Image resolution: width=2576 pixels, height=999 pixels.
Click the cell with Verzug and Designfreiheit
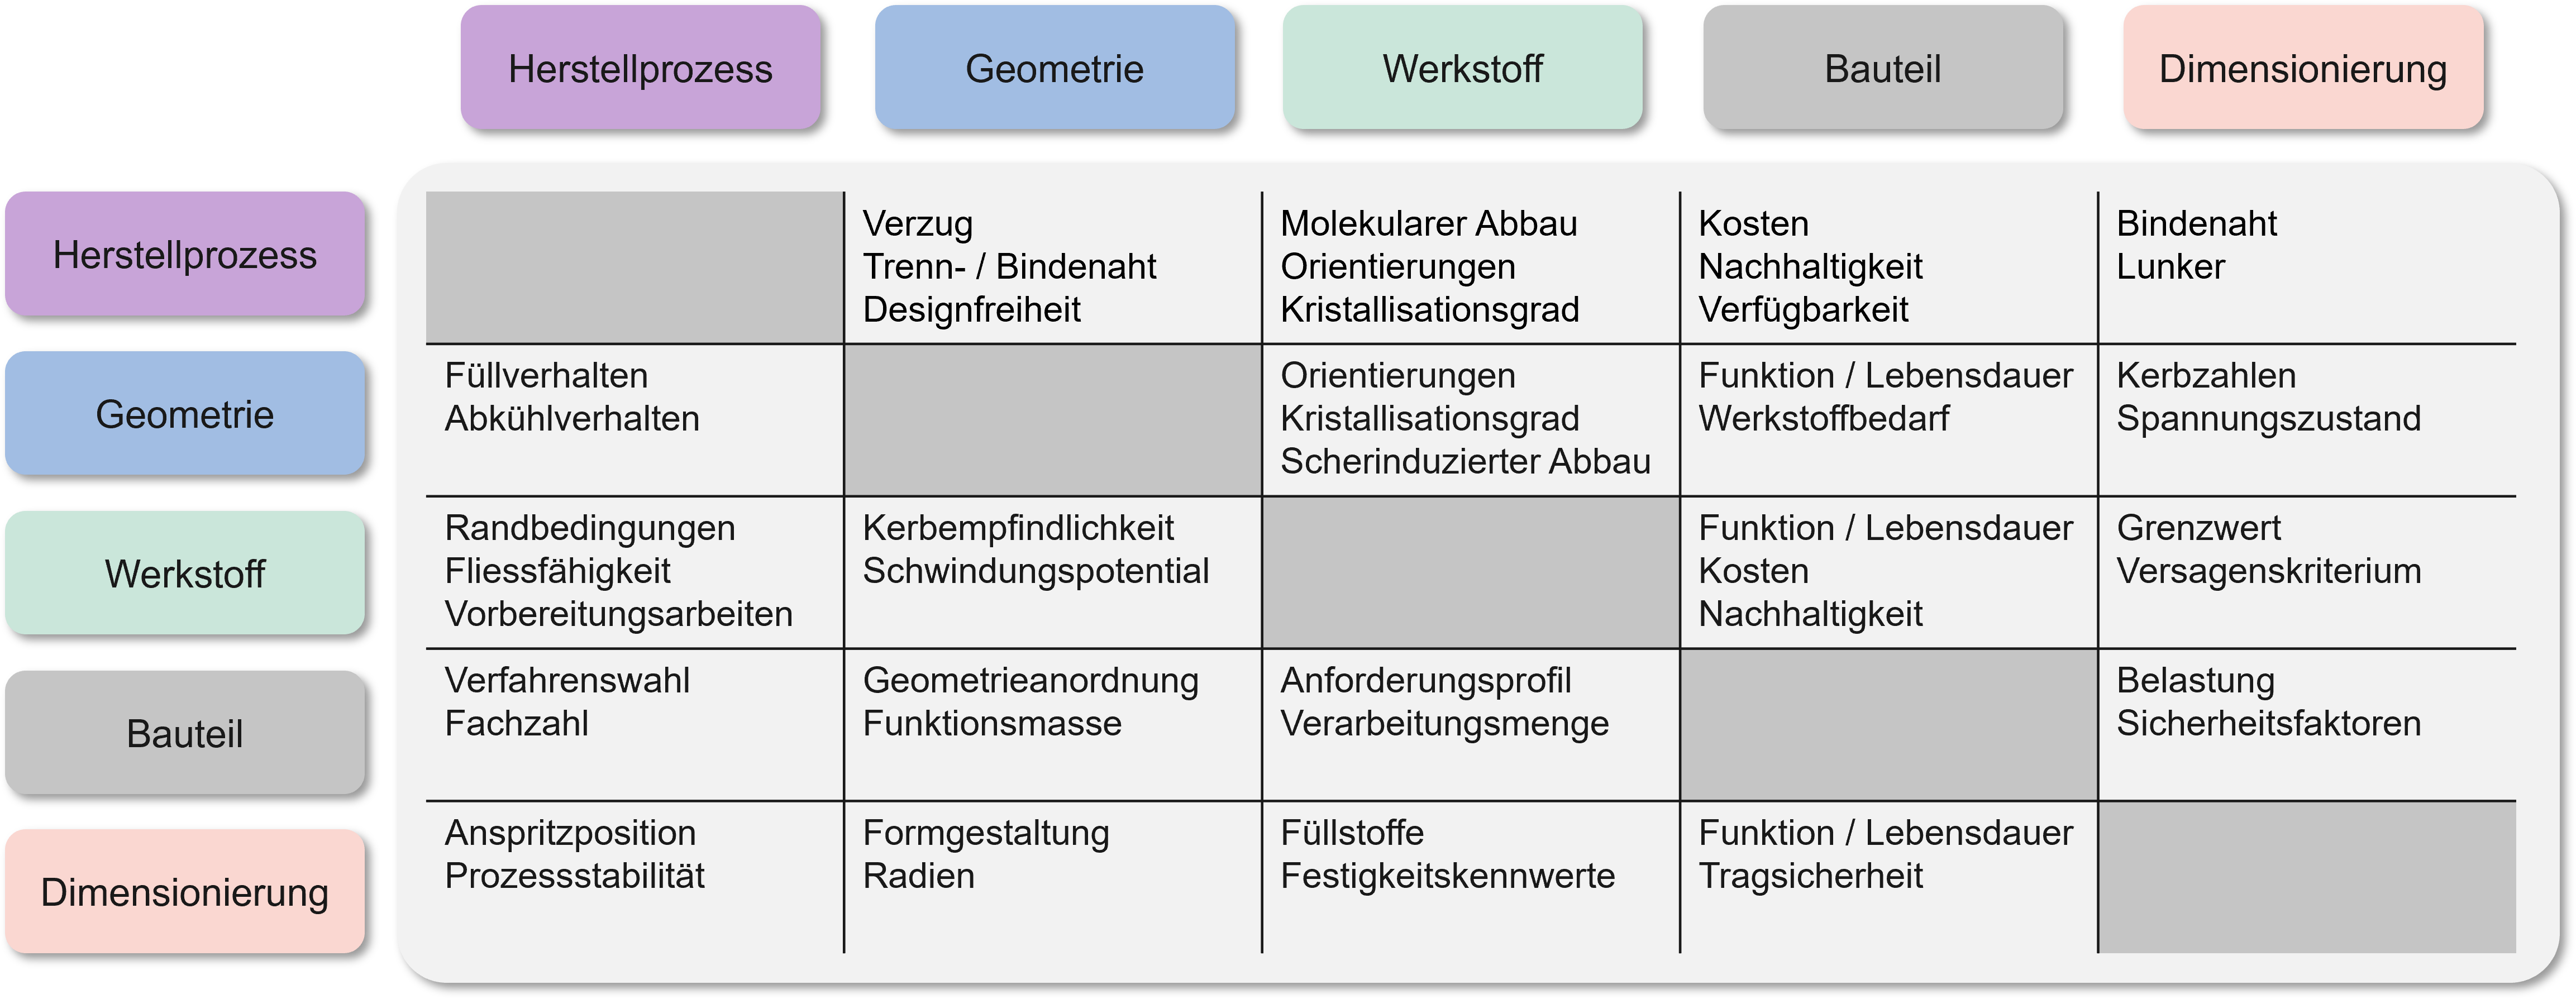[x=1053, y=267]
